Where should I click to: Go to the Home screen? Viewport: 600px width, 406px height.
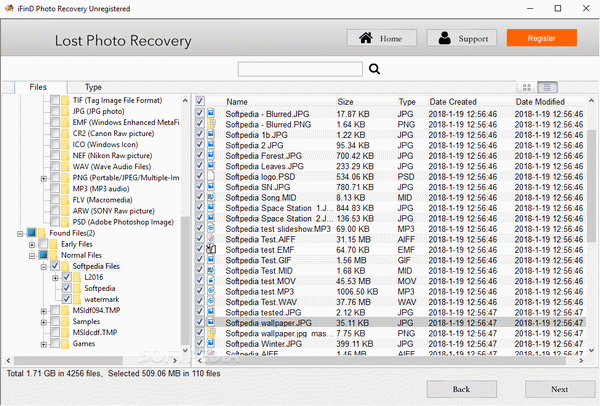[x=381, y=38]
